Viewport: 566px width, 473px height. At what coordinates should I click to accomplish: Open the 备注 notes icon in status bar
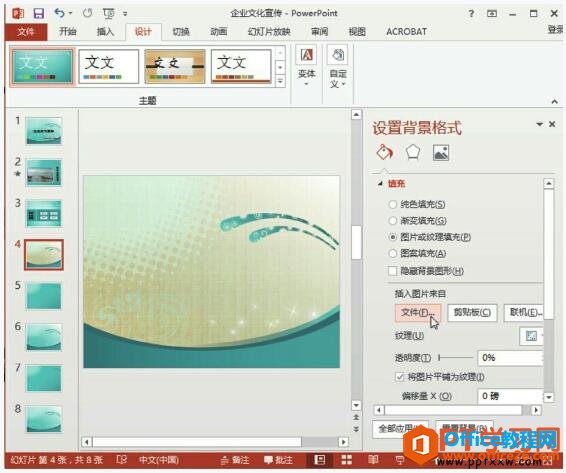pos(235,460)
